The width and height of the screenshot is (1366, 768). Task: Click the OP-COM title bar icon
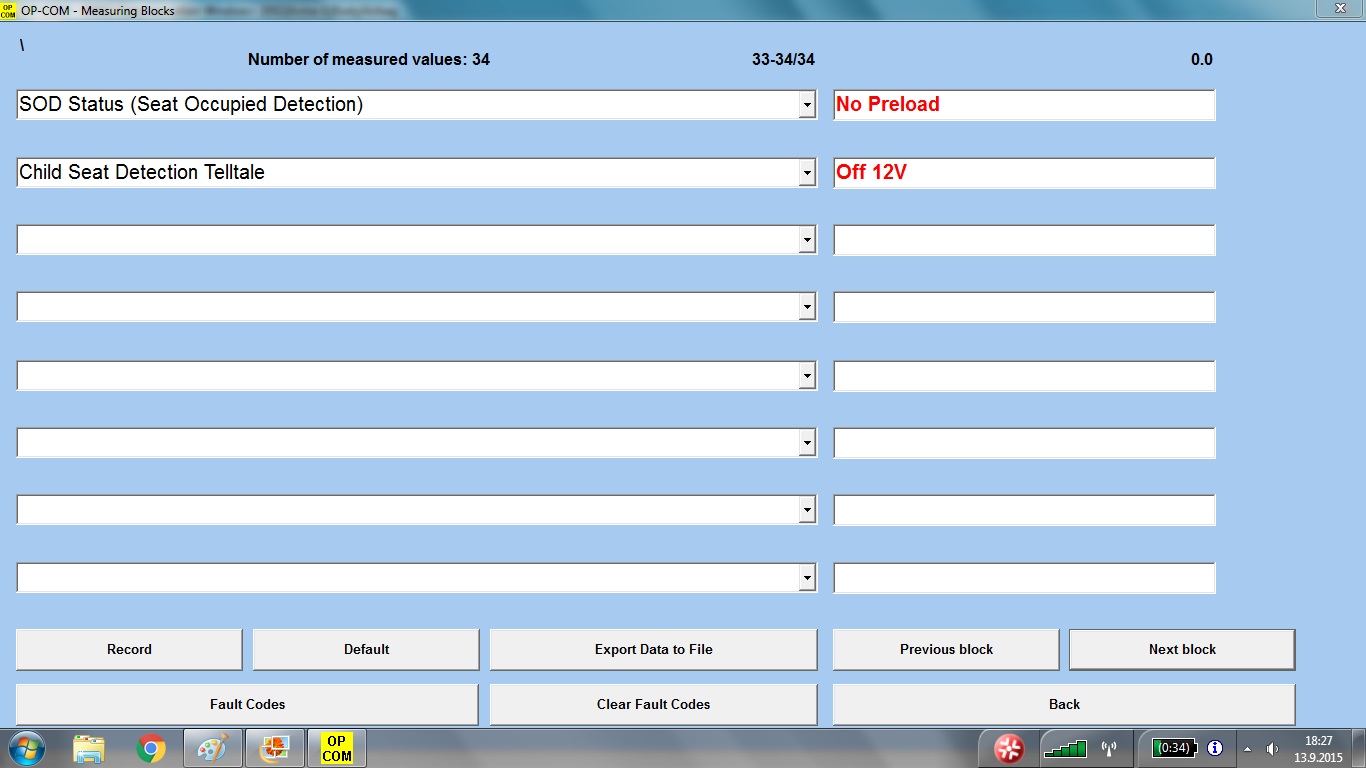(x=9, y=10)
